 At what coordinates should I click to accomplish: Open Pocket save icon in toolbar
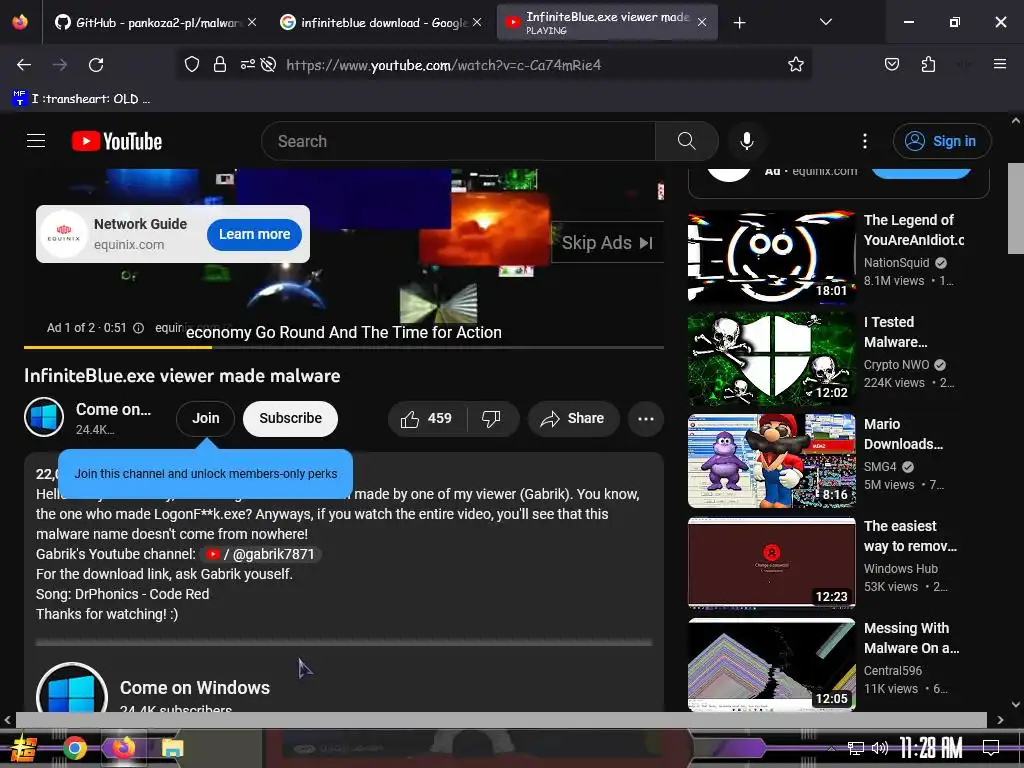891,65
